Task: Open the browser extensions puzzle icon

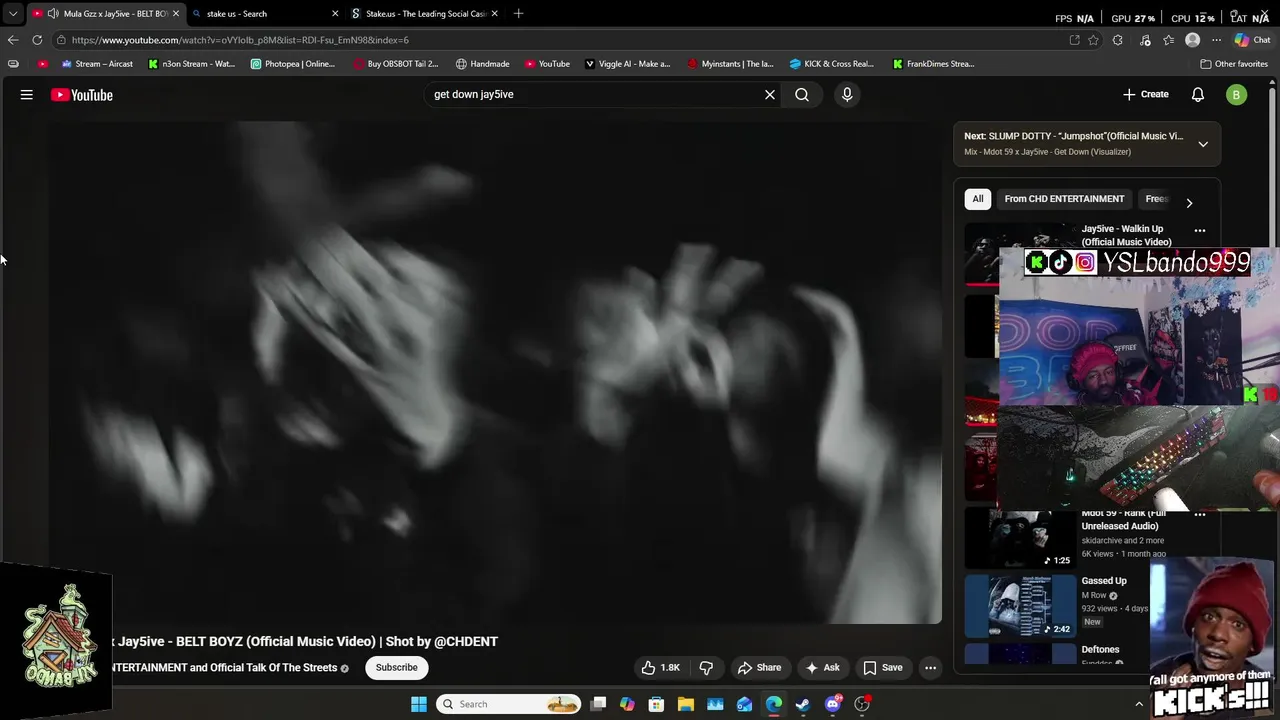Action: 1118,40
